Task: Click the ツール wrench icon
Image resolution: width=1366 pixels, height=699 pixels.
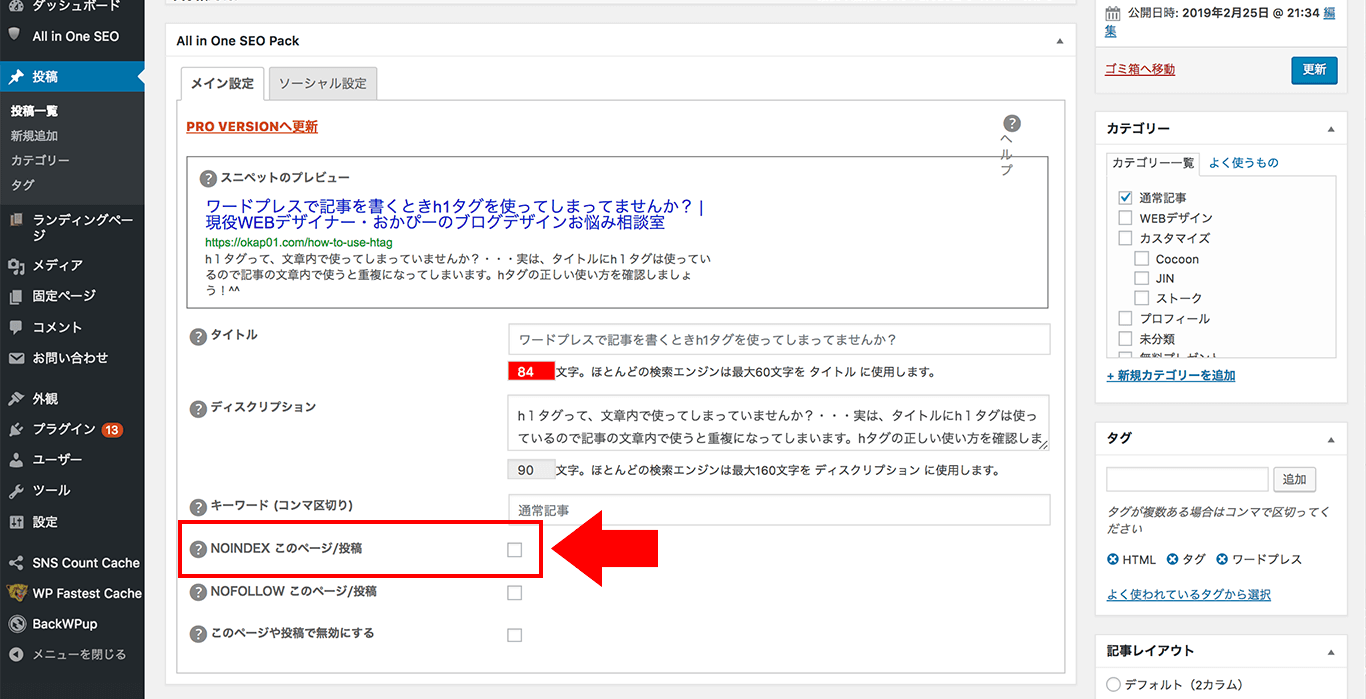Action: click(16, 491)
